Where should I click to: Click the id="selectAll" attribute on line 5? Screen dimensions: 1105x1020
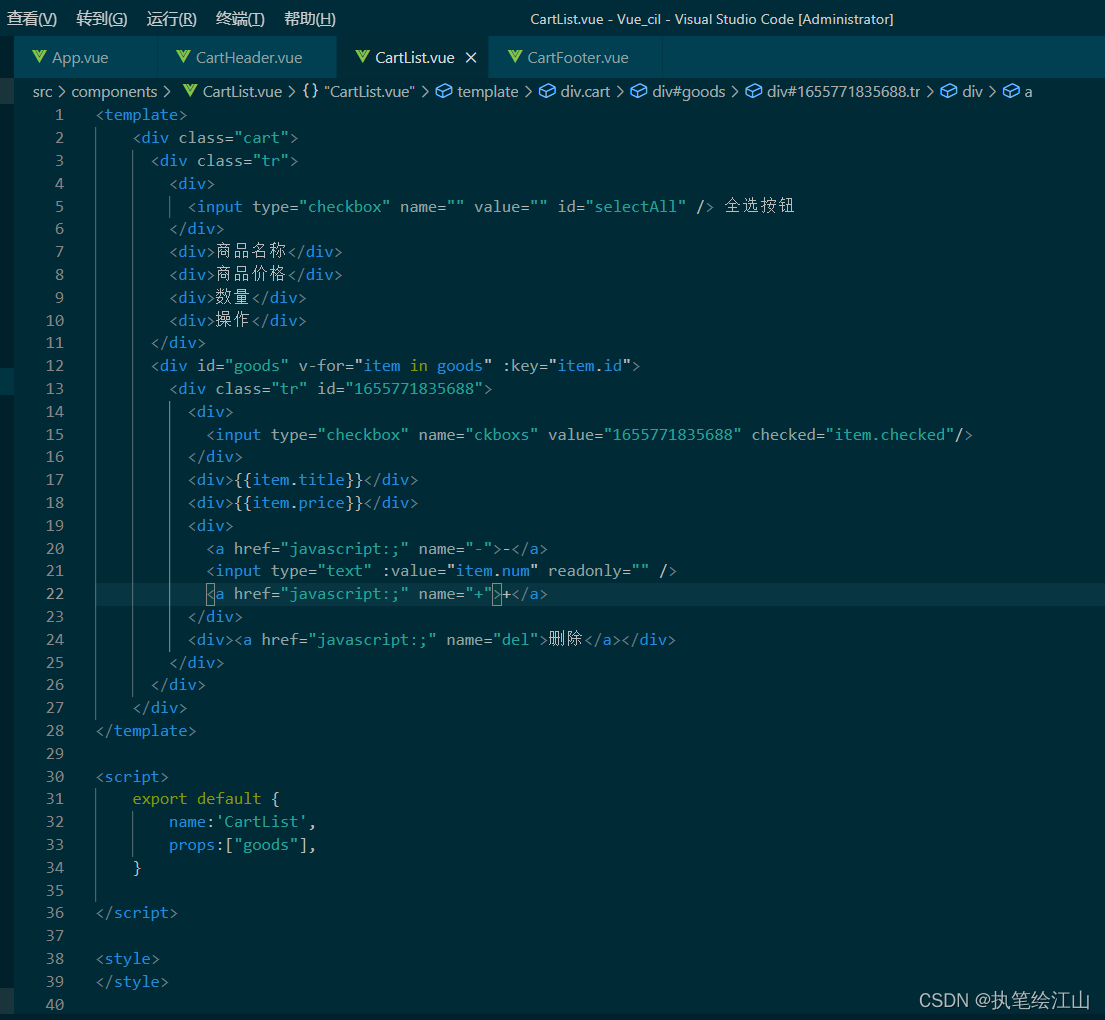[622, 207]
